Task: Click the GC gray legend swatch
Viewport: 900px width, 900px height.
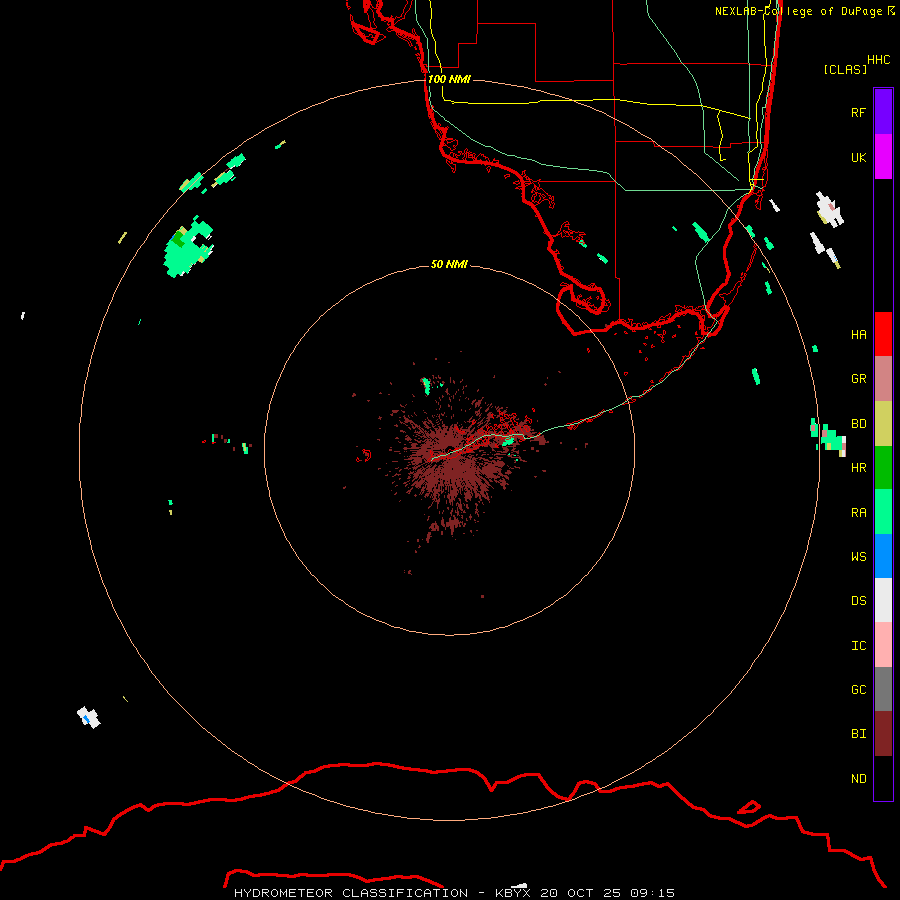Action: pyautogui.click(x=883, y=689)
